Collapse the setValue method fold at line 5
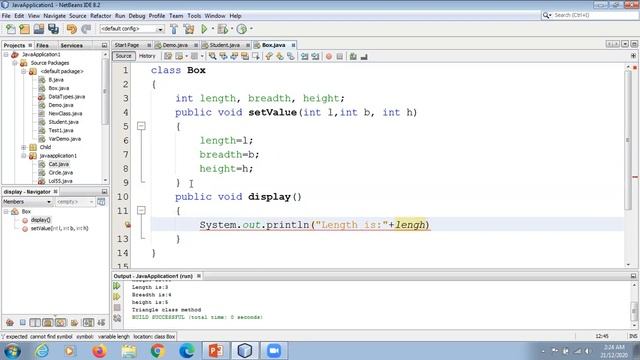 (x=141, y=126)
